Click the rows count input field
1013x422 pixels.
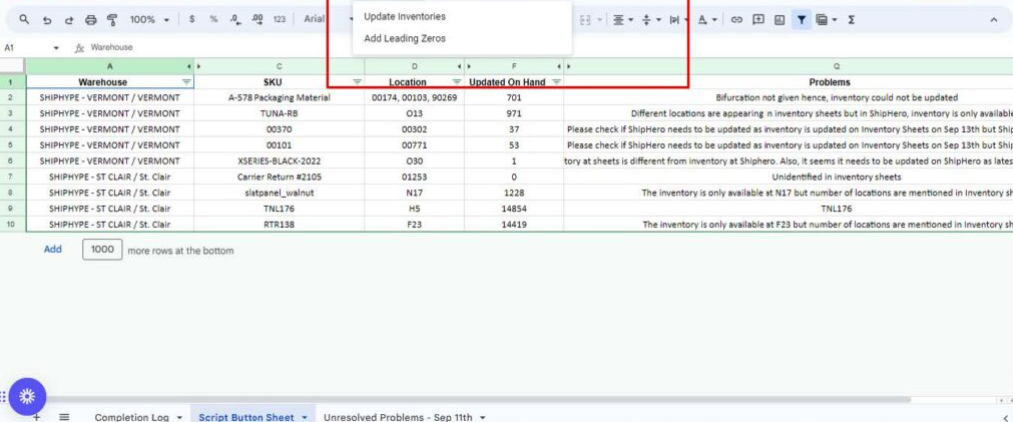pyautogui.click(x=101, y=250)
